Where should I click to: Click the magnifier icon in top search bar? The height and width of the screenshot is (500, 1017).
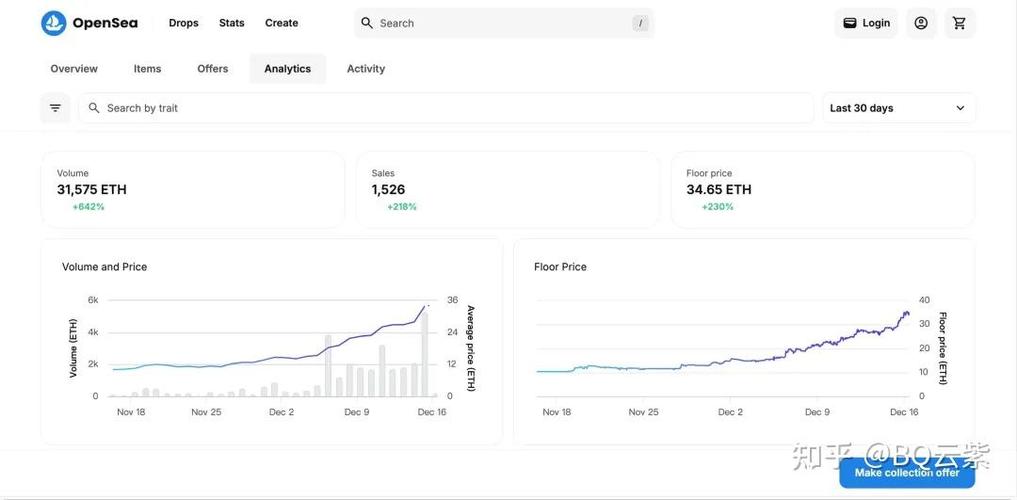click(x=366, y=23)
